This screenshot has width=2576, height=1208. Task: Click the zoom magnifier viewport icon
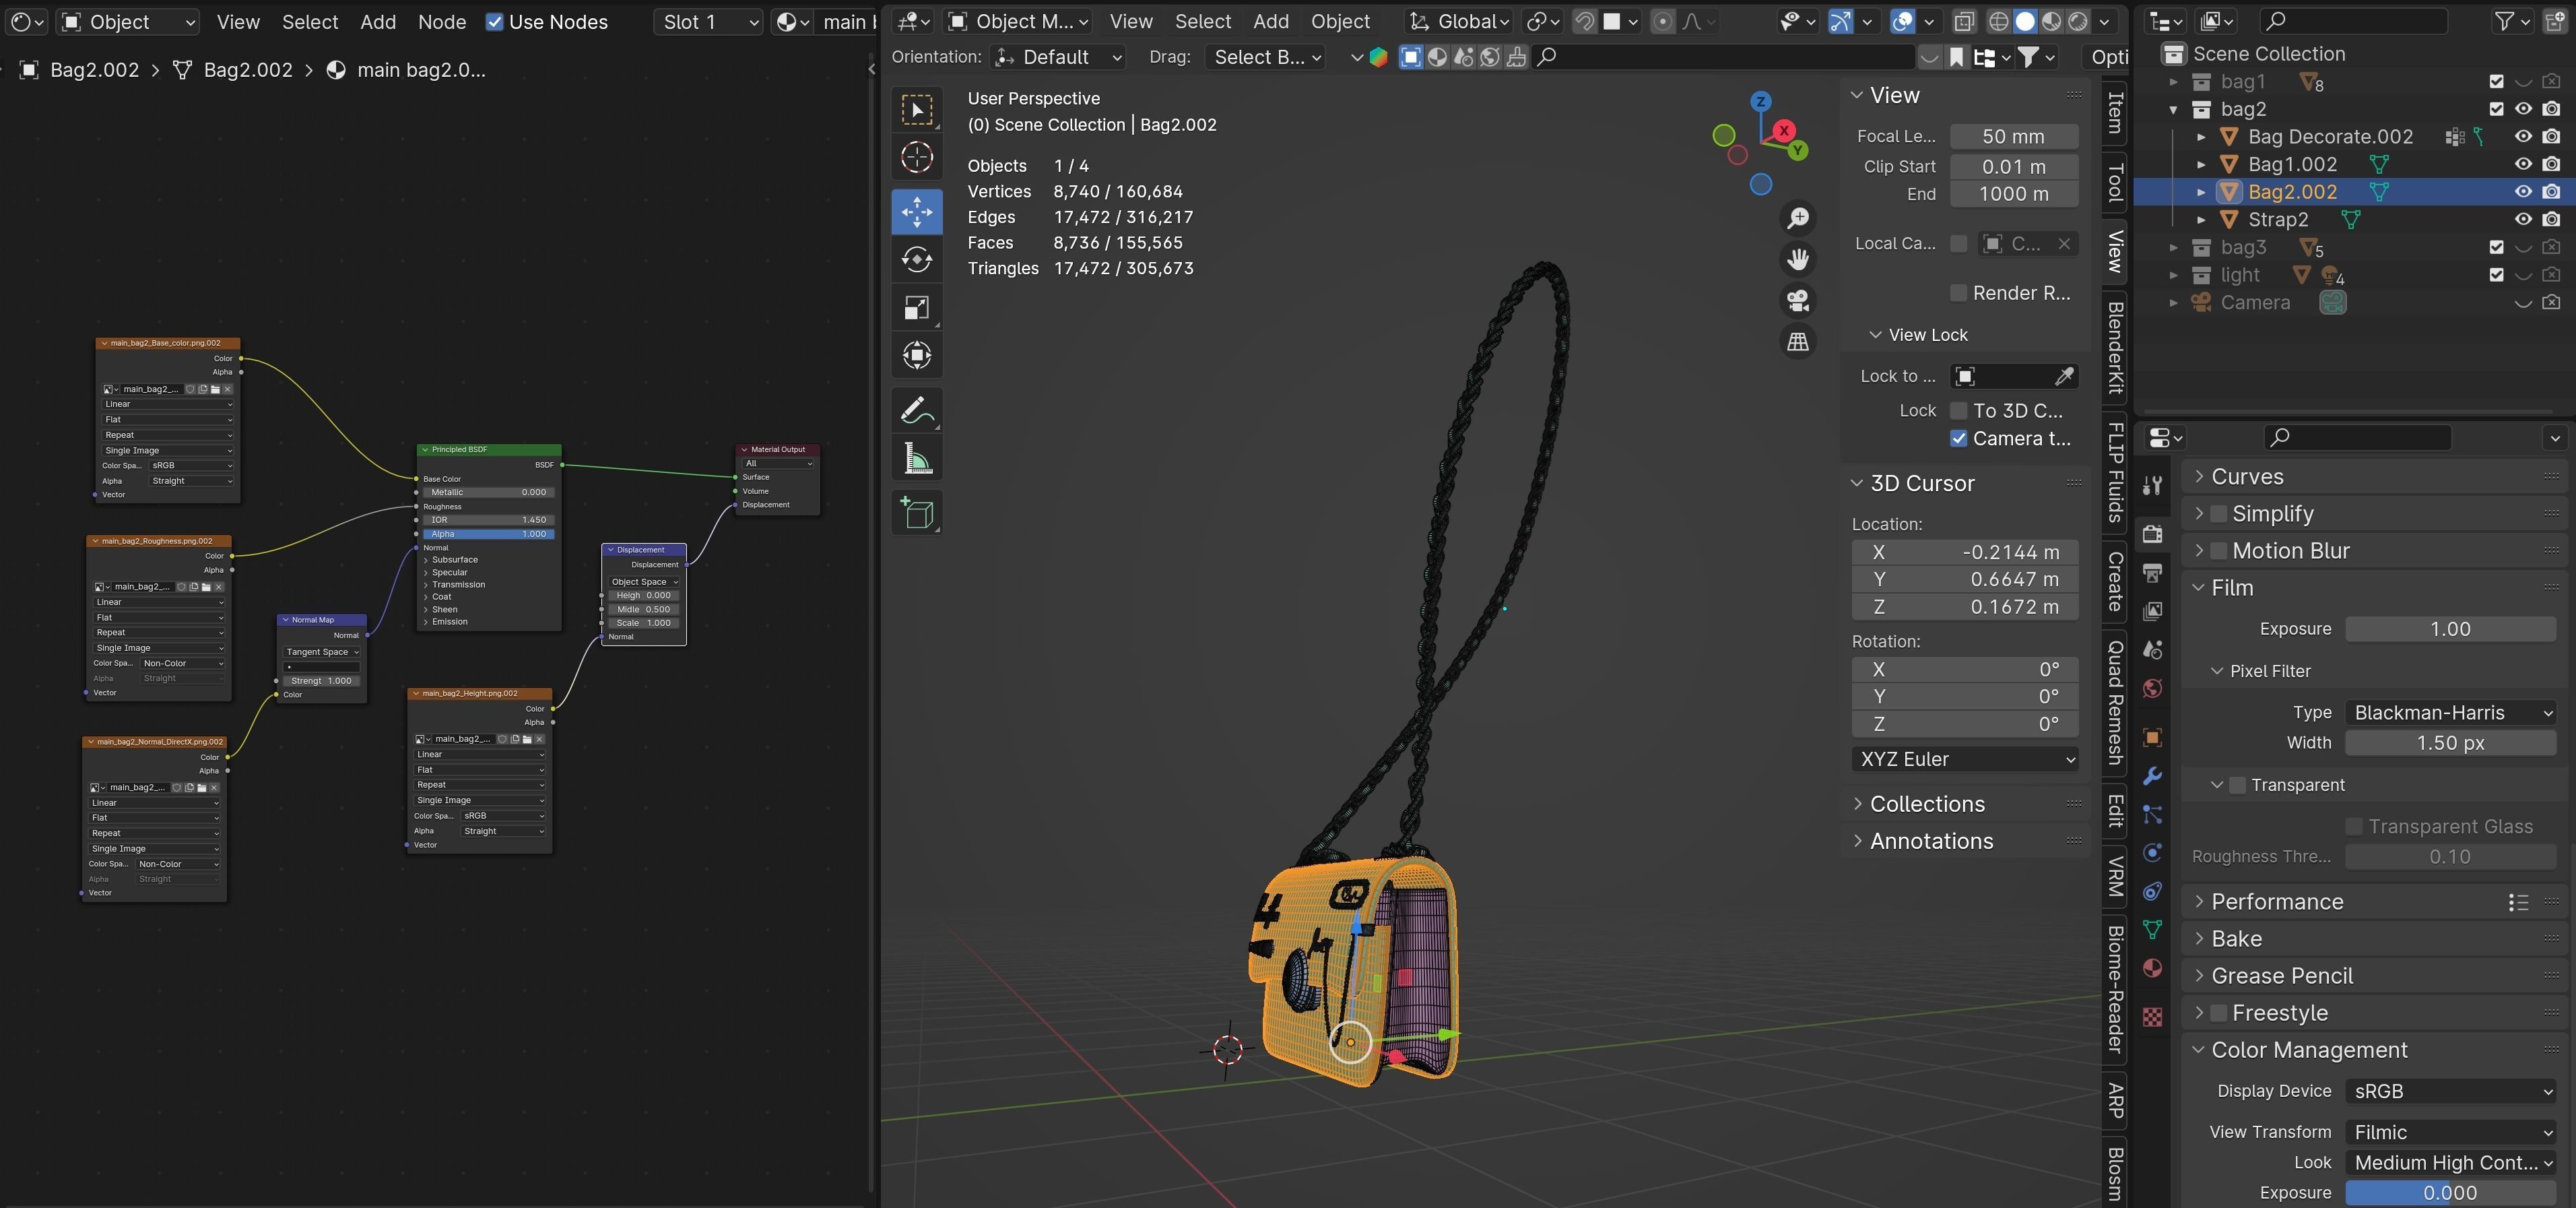click(1797, 218)
